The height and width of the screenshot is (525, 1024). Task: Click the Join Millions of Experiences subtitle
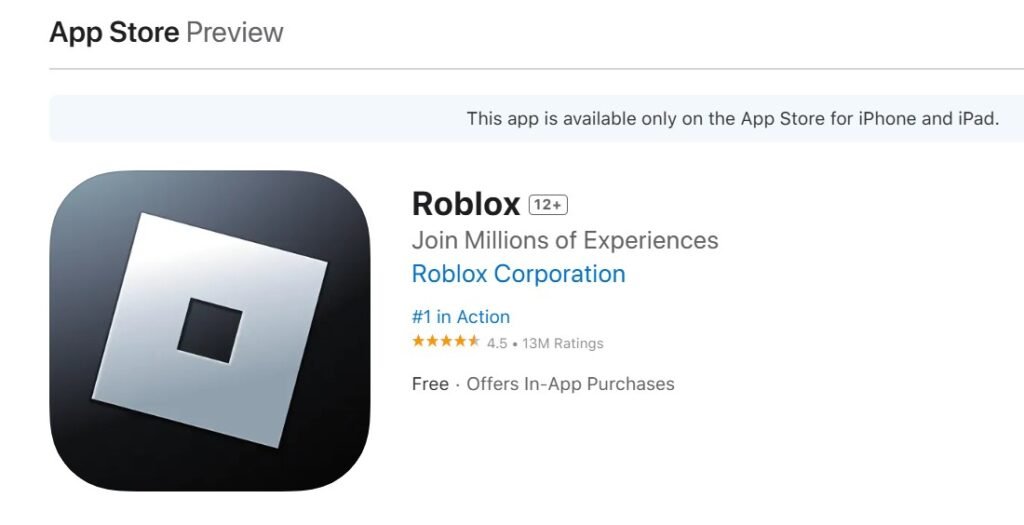pyautogui.click(x=565, y=240)
